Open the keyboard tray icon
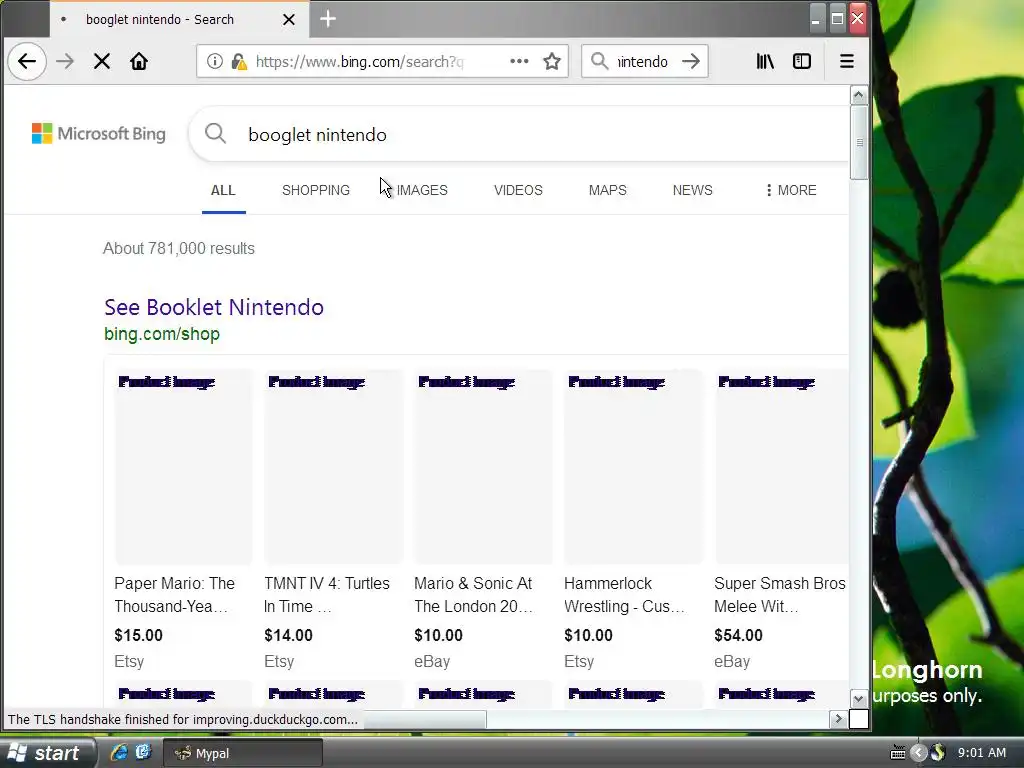 point(898,753)
